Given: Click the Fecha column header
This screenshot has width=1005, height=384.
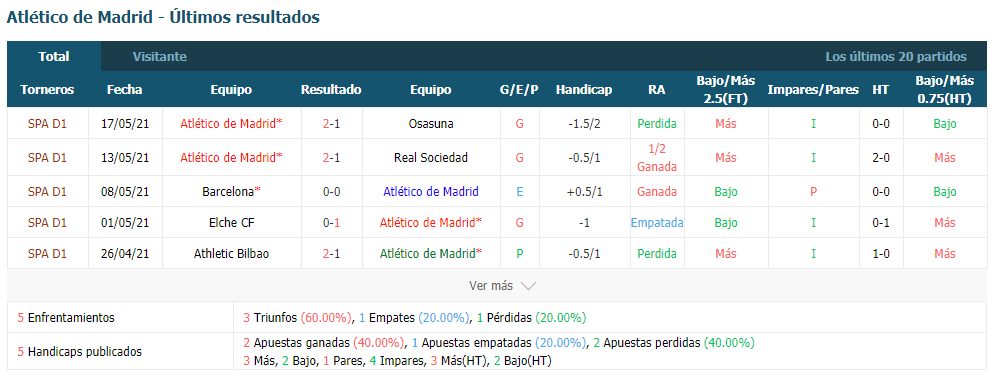Looking at the screenshot, I should pyautogui.click(x=124, y=90).
